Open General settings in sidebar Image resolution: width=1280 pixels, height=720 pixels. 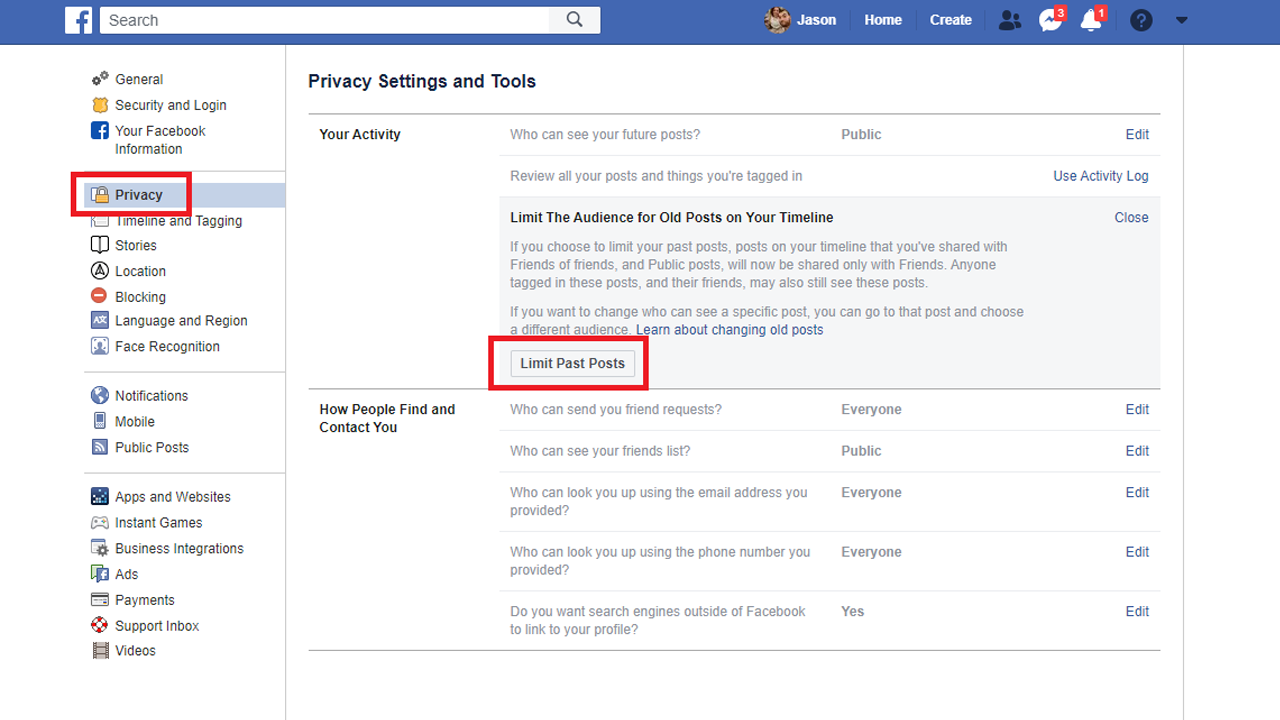tap(139, 79)
